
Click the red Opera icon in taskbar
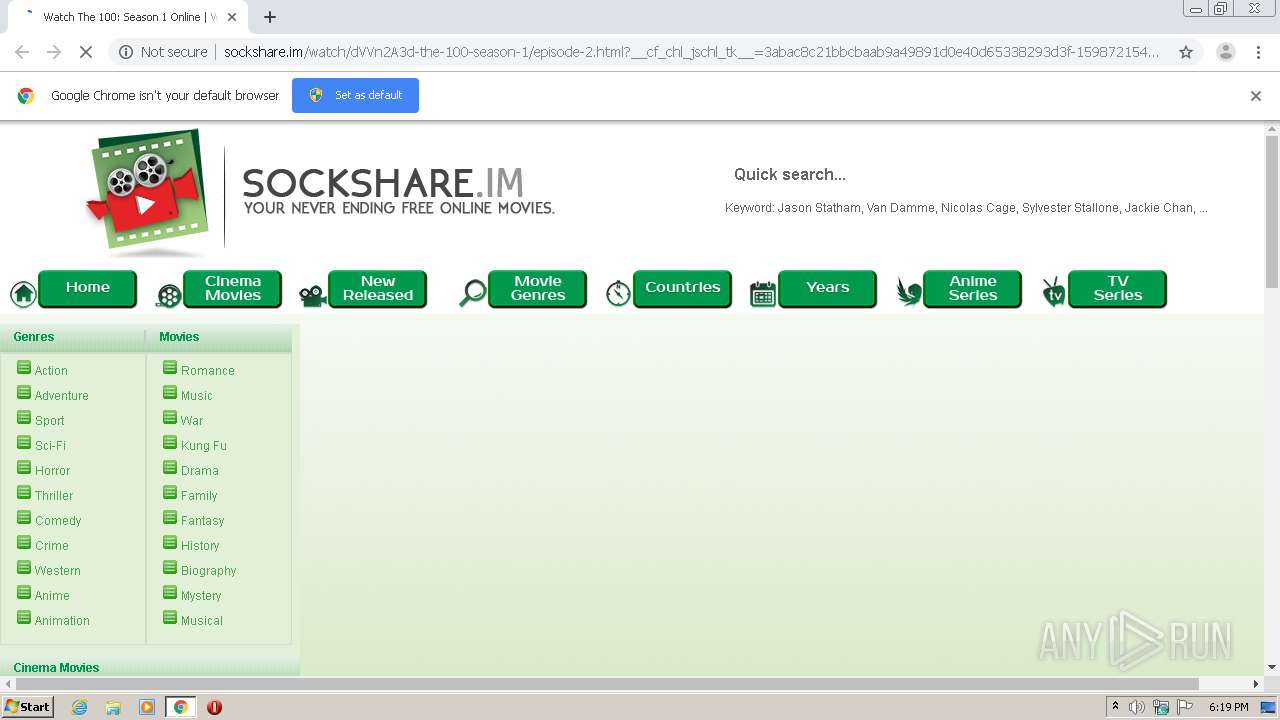(214, 707)
